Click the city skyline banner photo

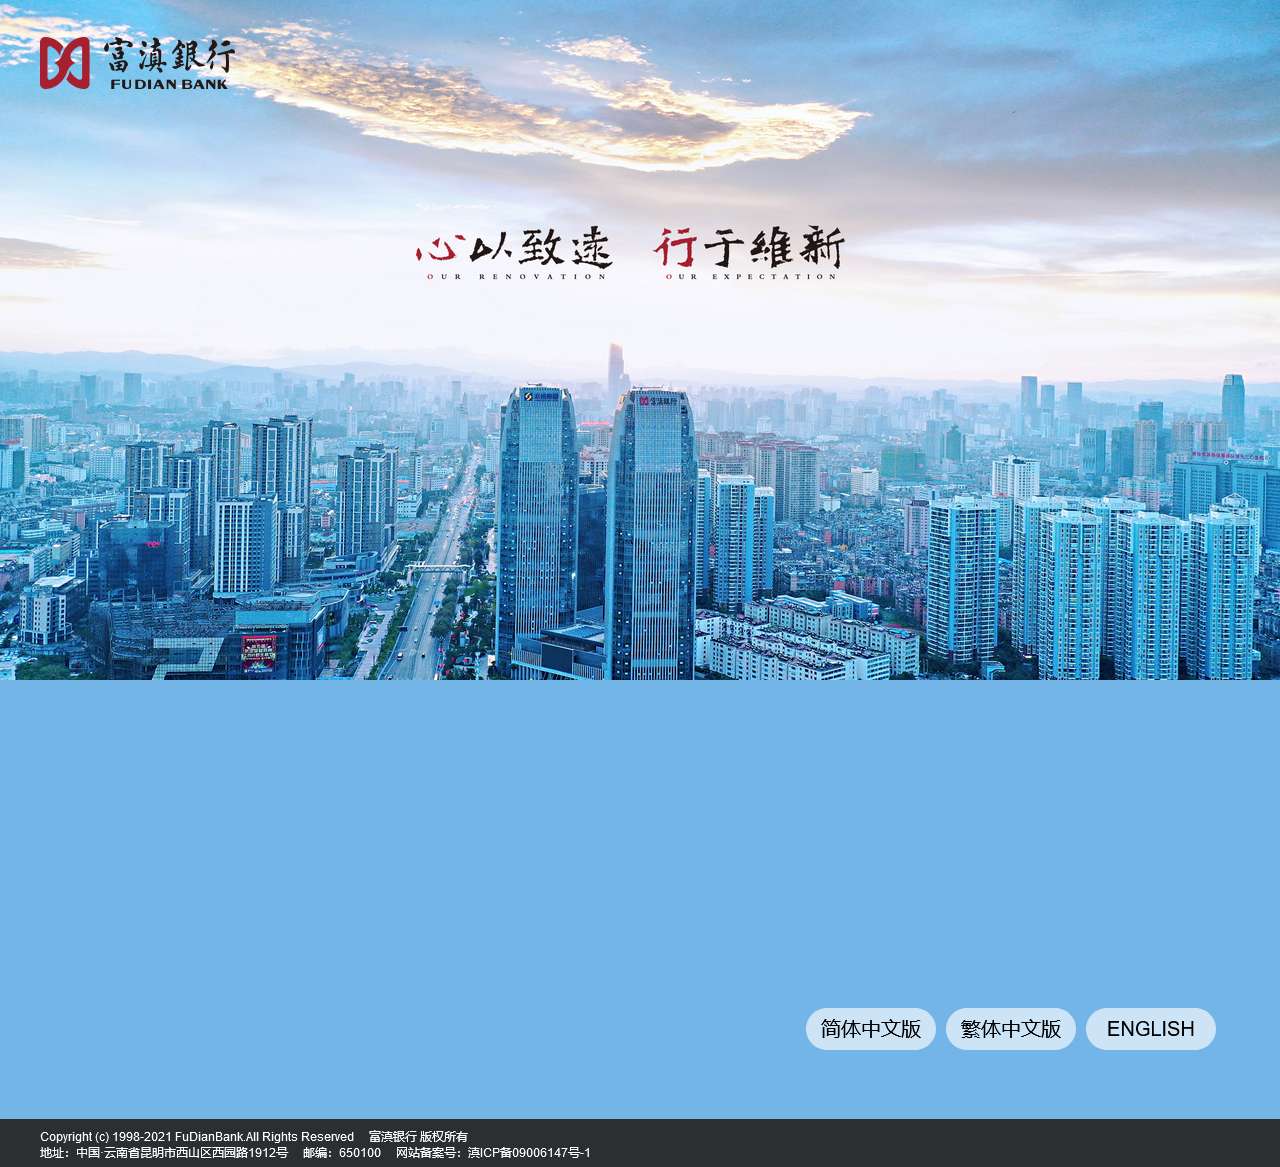[x=640, y=340]
